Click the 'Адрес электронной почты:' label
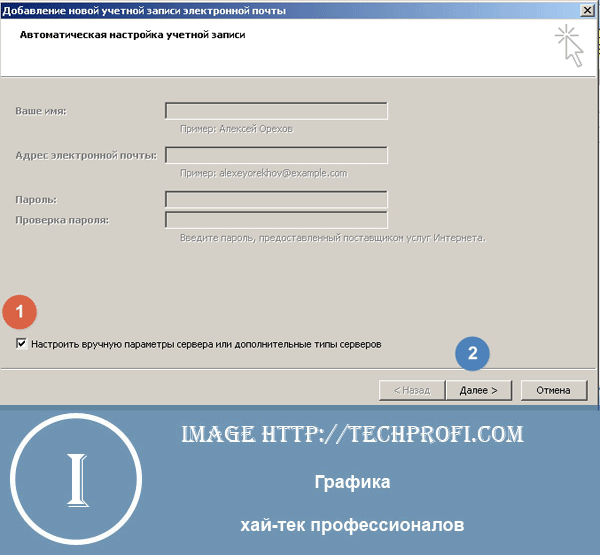This screenshot has width=600, height=555. pyautogui.click(x=86, y=155)
